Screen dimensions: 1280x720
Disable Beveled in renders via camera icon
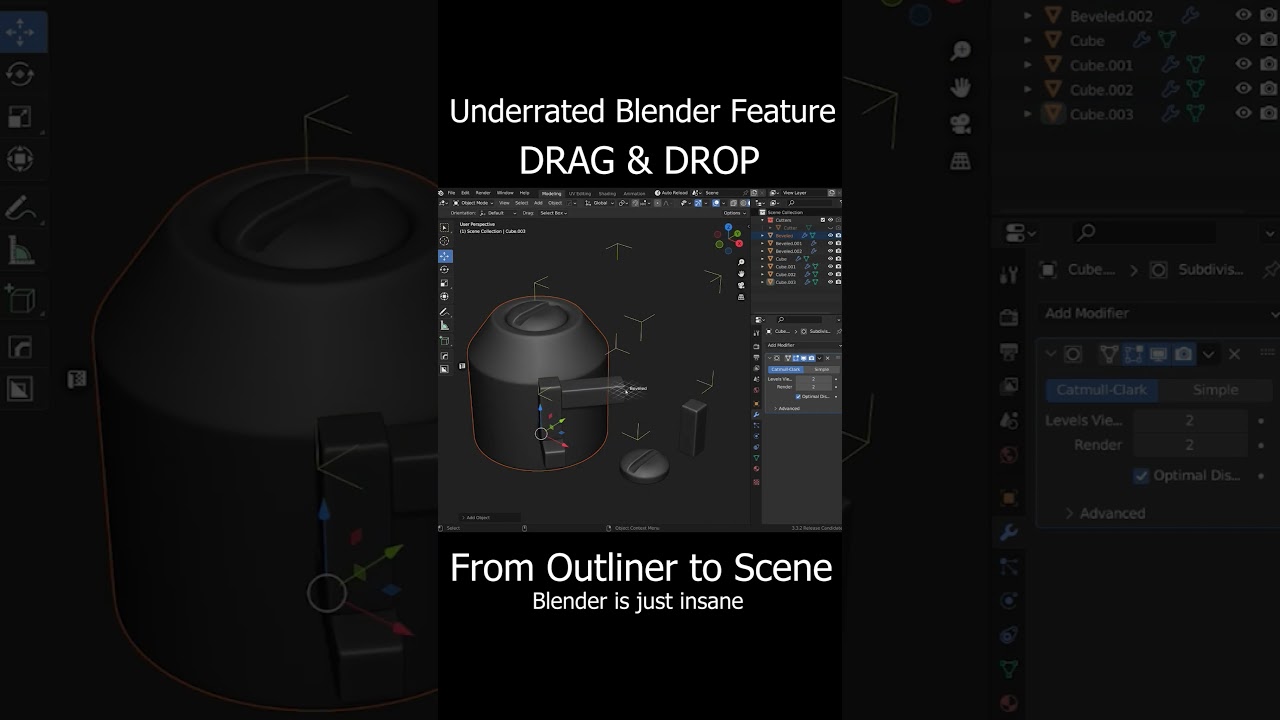coord(838,235)
